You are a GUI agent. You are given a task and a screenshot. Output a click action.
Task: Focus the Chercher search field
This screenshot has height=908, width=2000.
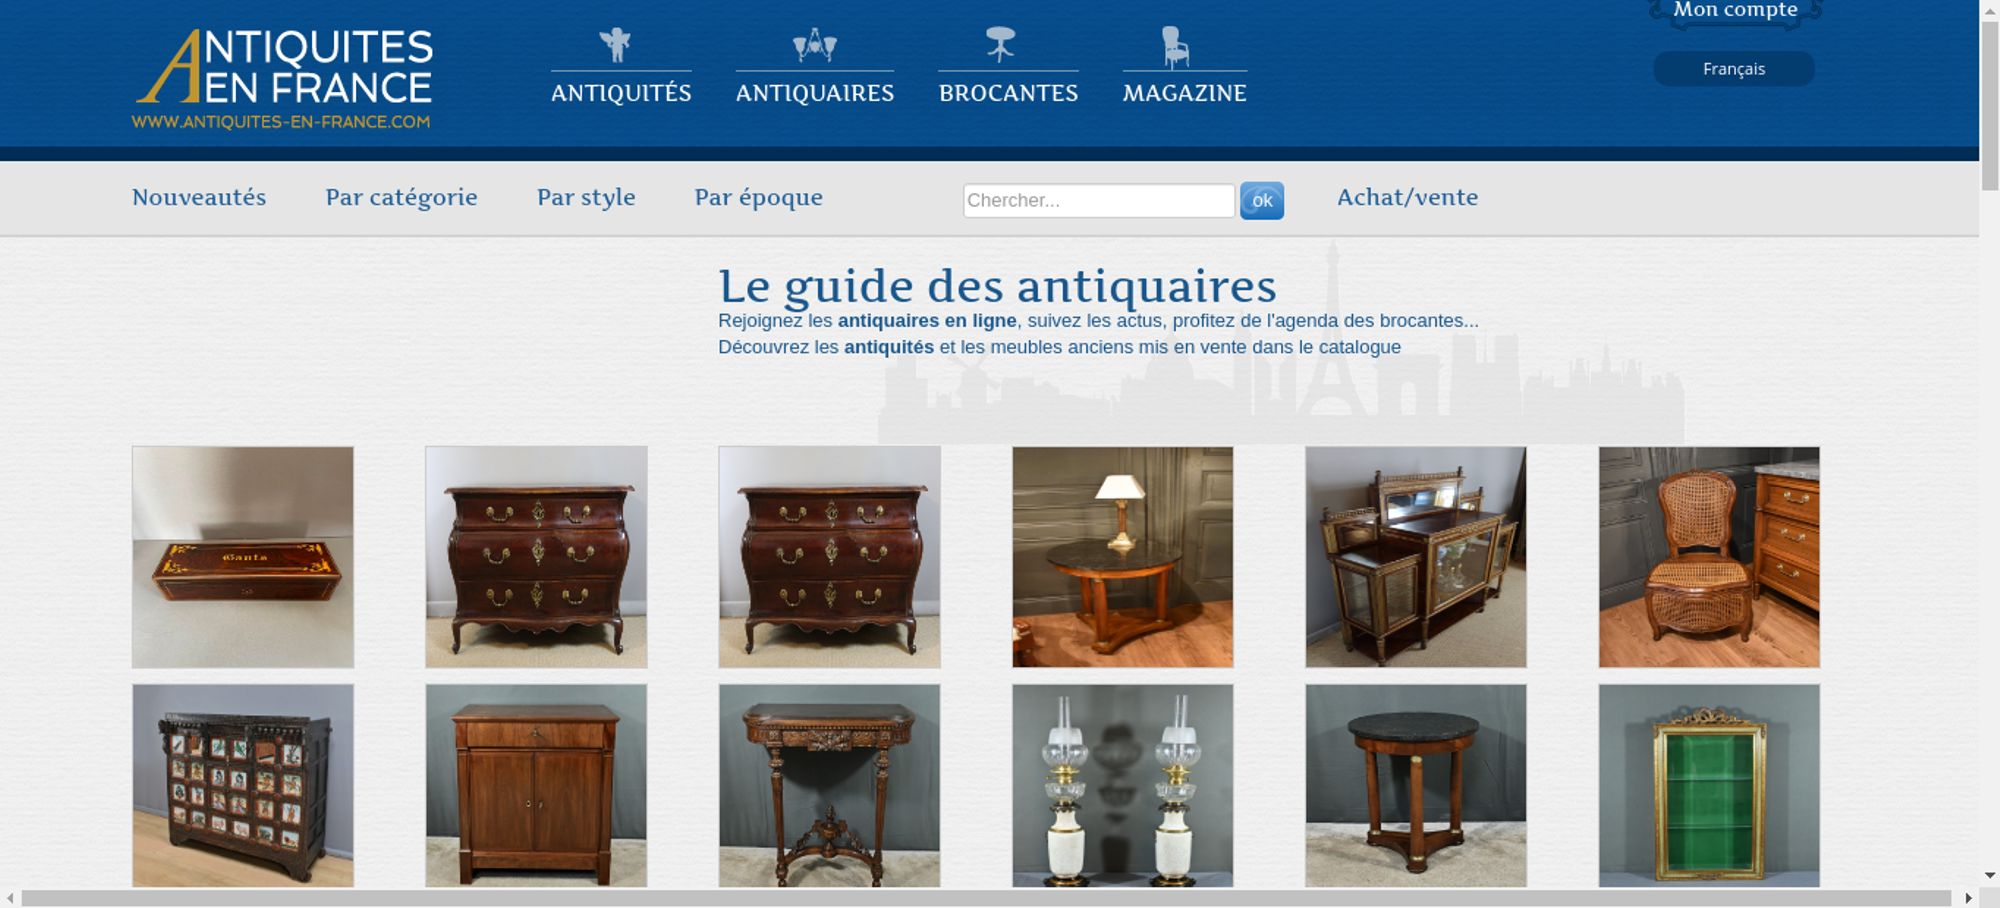click(1099, 200)
